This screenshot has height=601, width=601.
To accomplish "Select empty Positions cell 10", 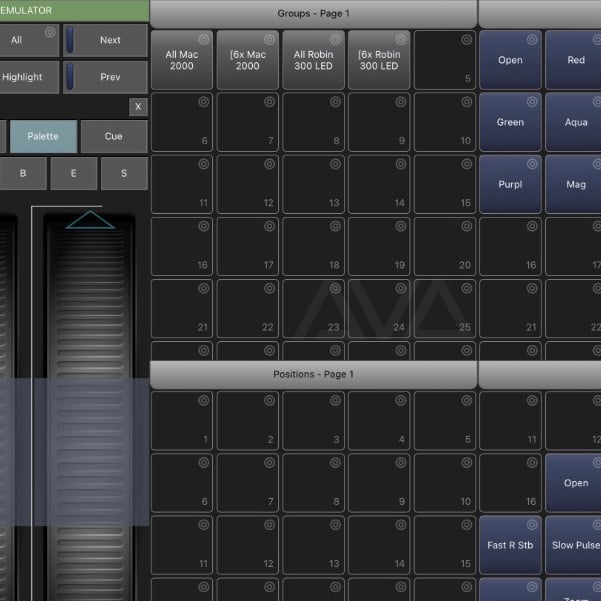I will (x=445, y=483).
